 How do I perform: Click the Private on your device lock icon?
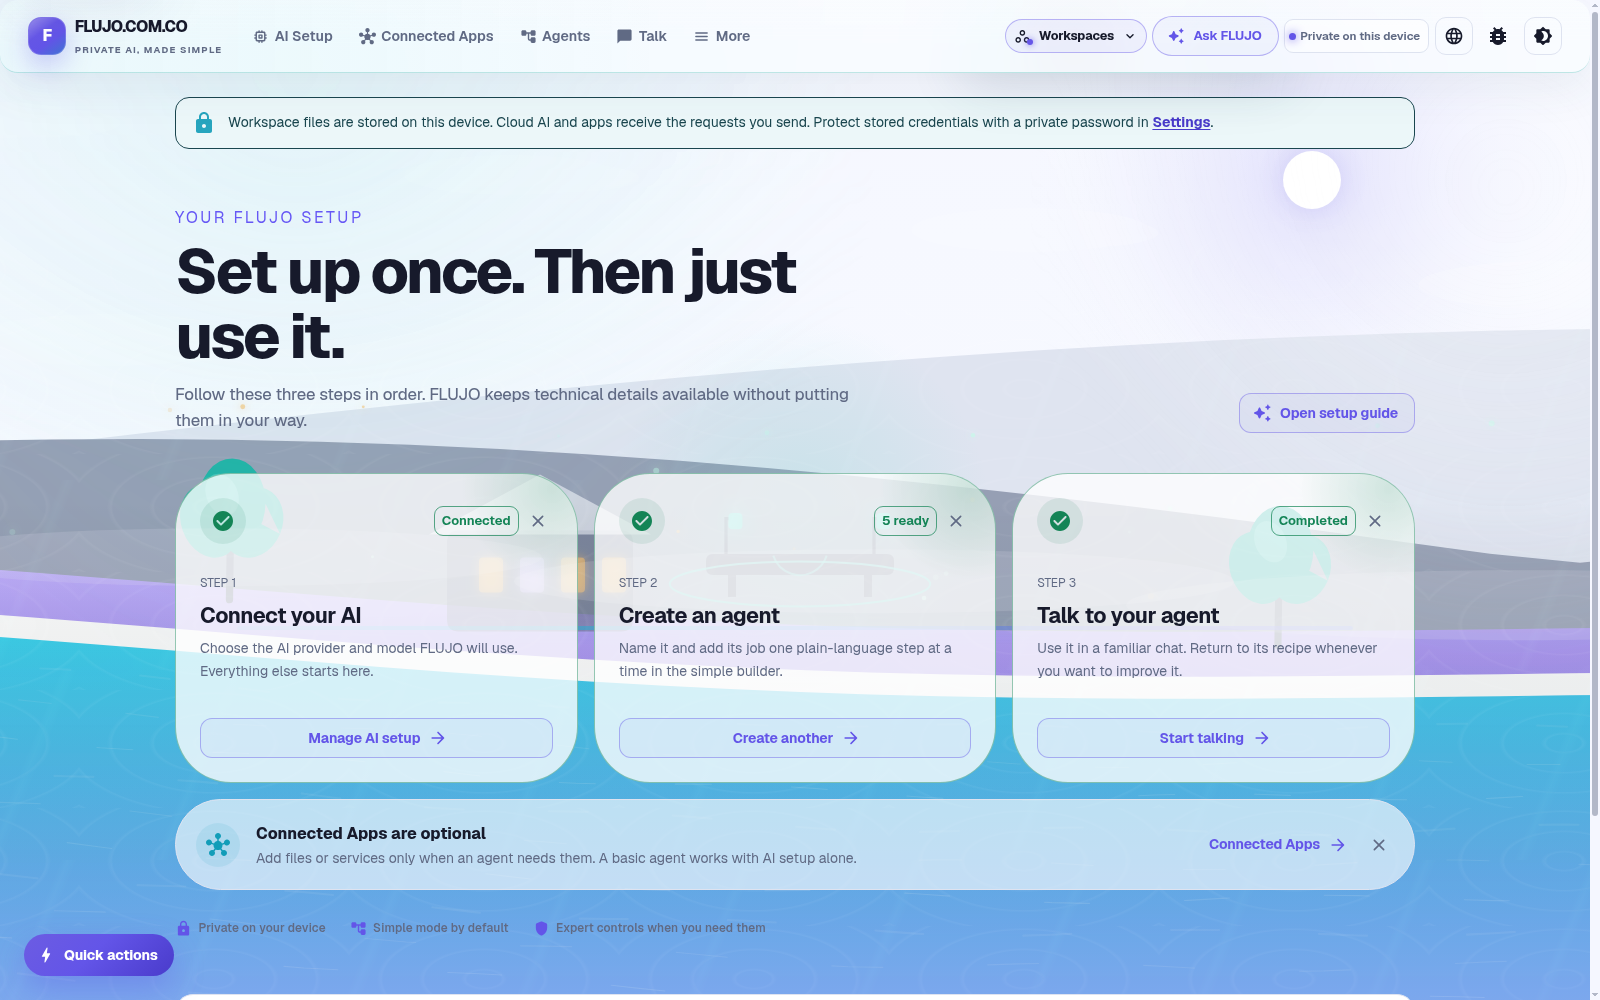point(183,928)
